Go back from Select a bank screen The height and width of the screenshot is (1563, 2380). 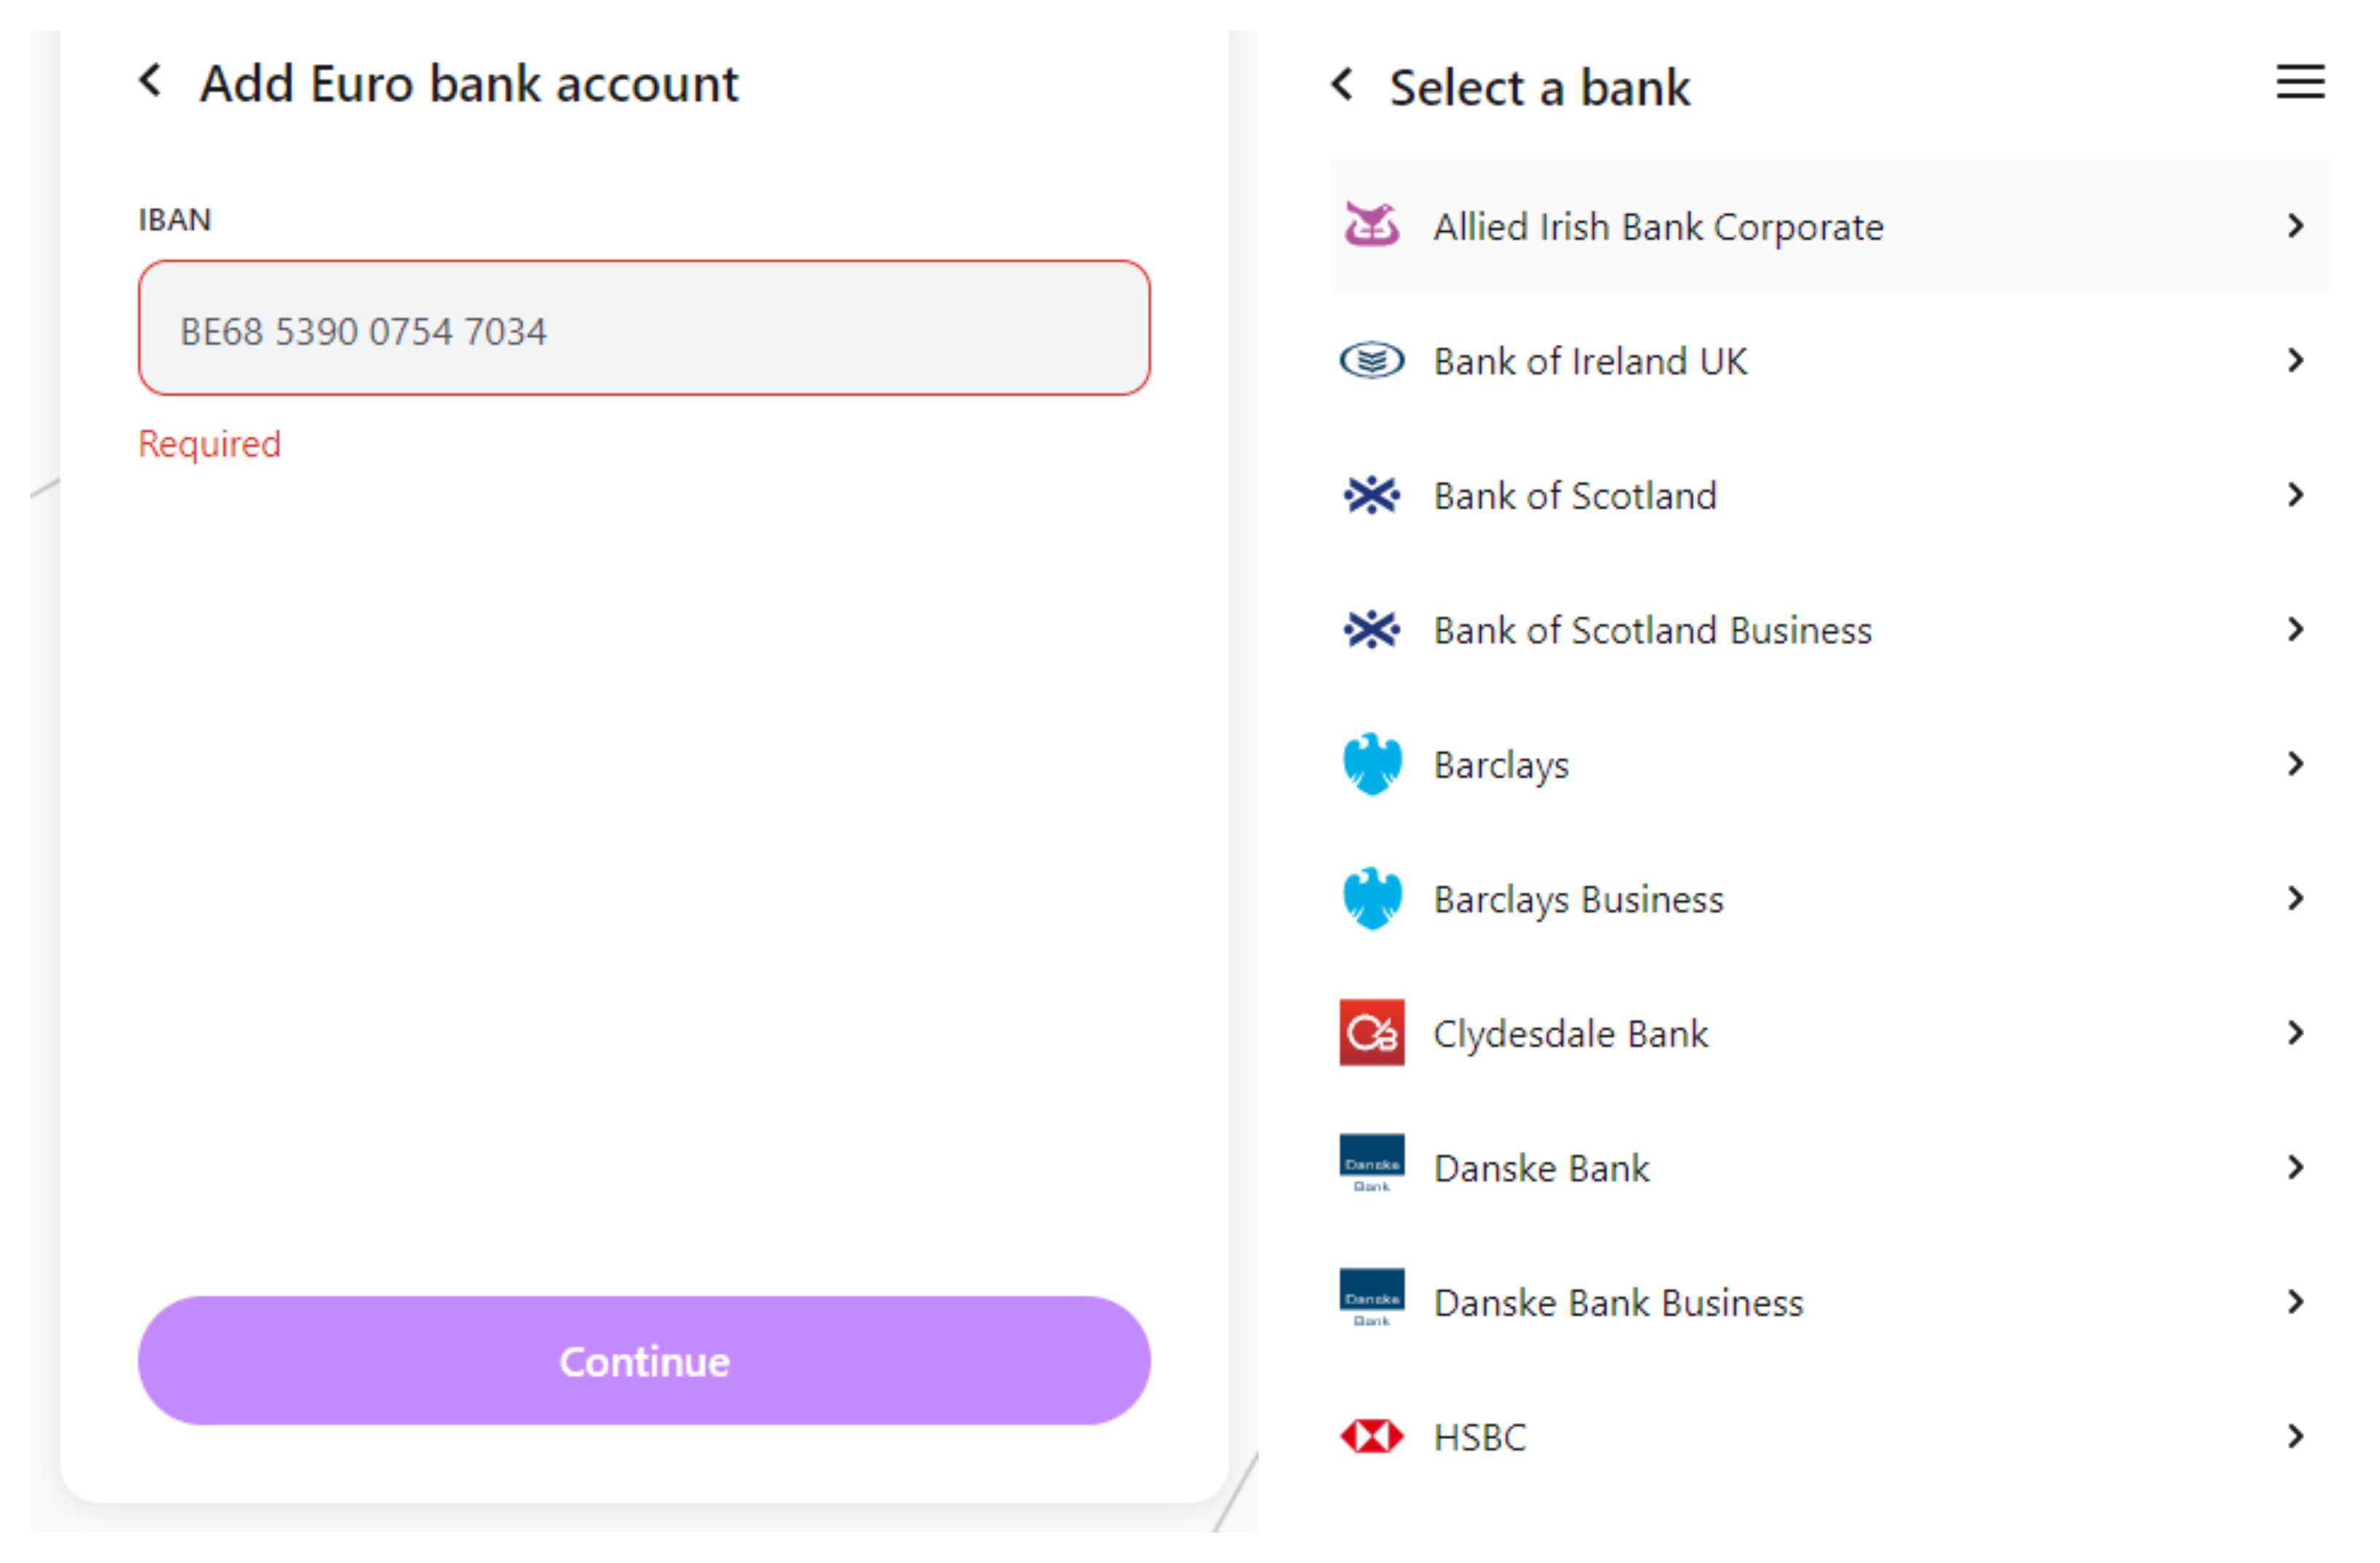pyautogui.click(x=1342, y=85)
